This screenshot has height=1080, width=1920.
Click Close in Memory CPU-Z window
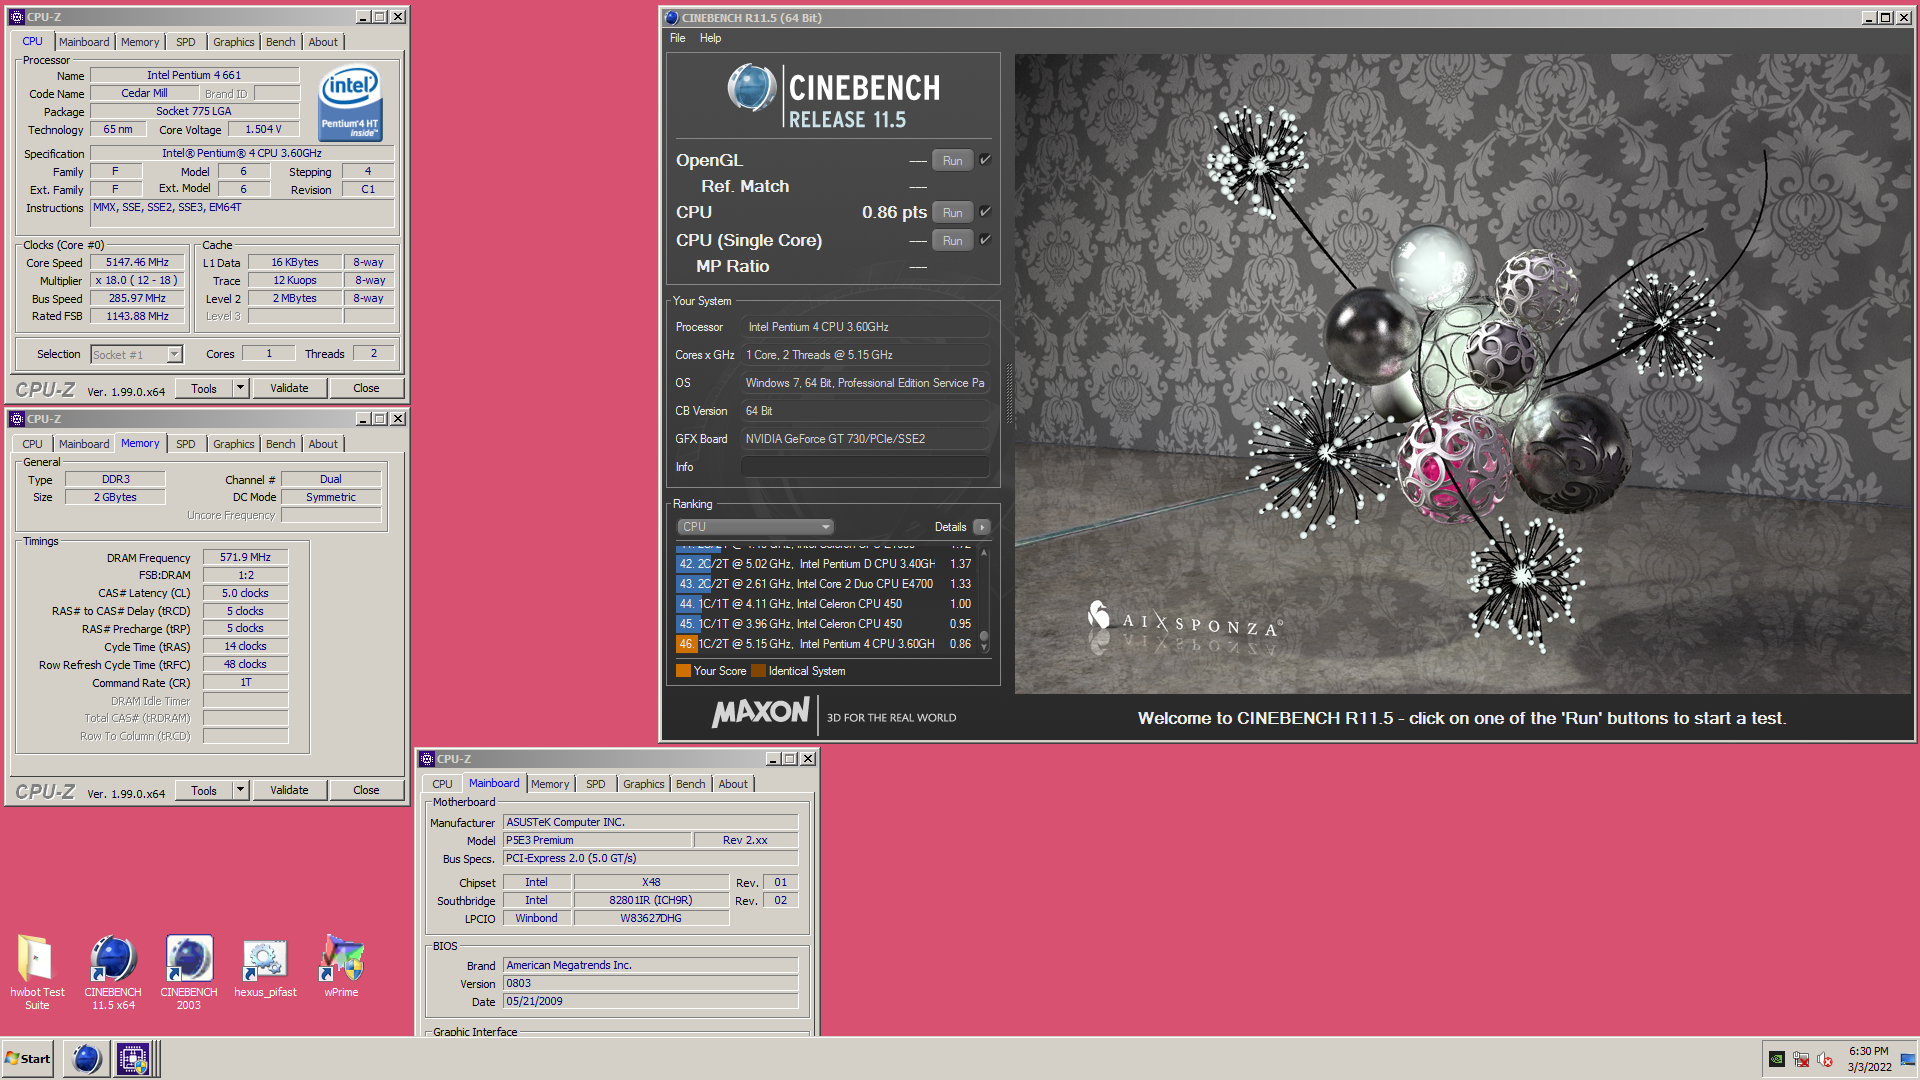[x=366, y=790]
